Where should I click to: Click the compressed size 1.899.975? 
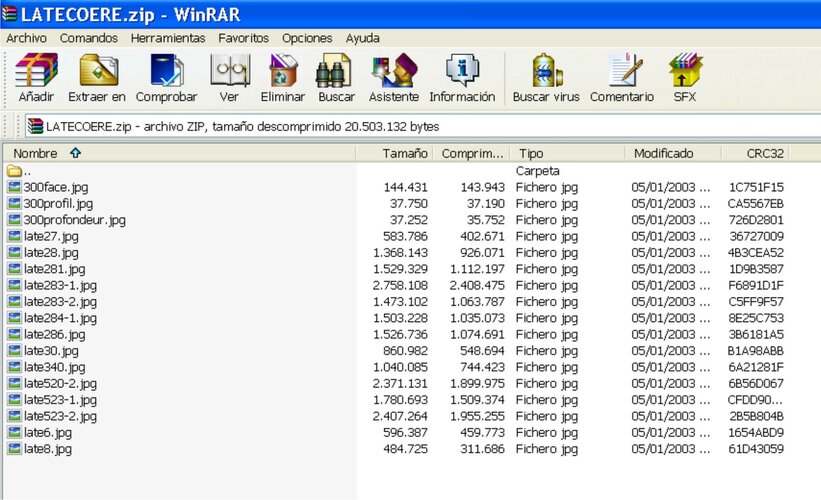477,383
